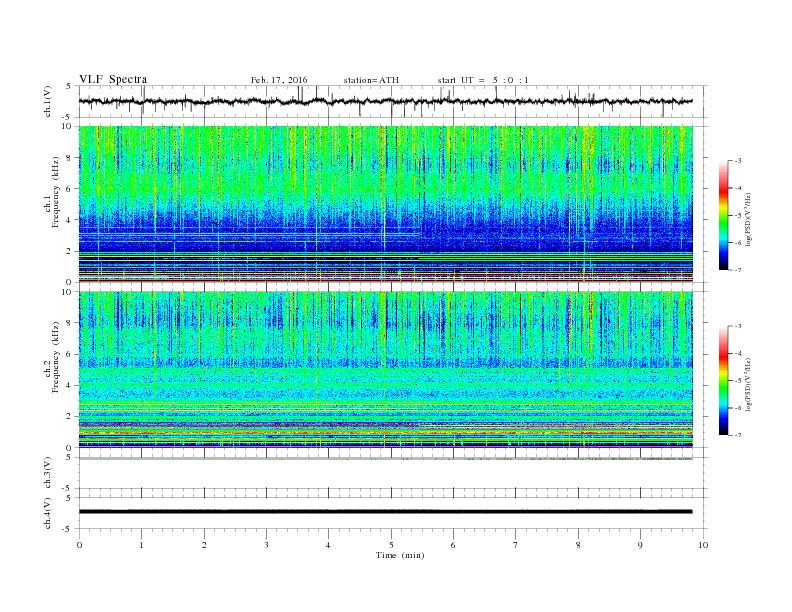Click the "station=ATH" header label
This screenshot has height=612, width=792.
[x=371, y=80]
